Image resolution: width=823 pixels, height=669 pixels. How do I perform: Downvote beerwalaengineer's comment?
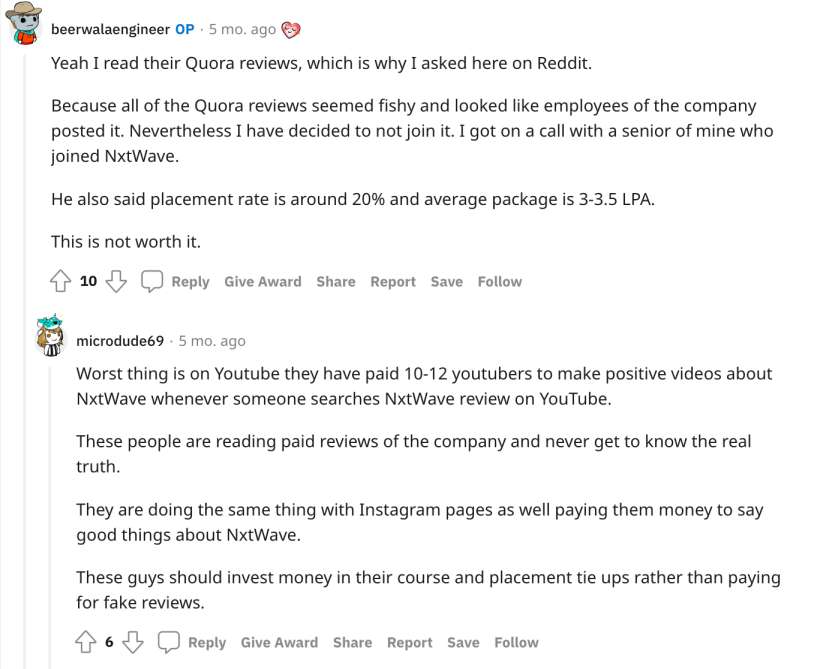[116, 281]
